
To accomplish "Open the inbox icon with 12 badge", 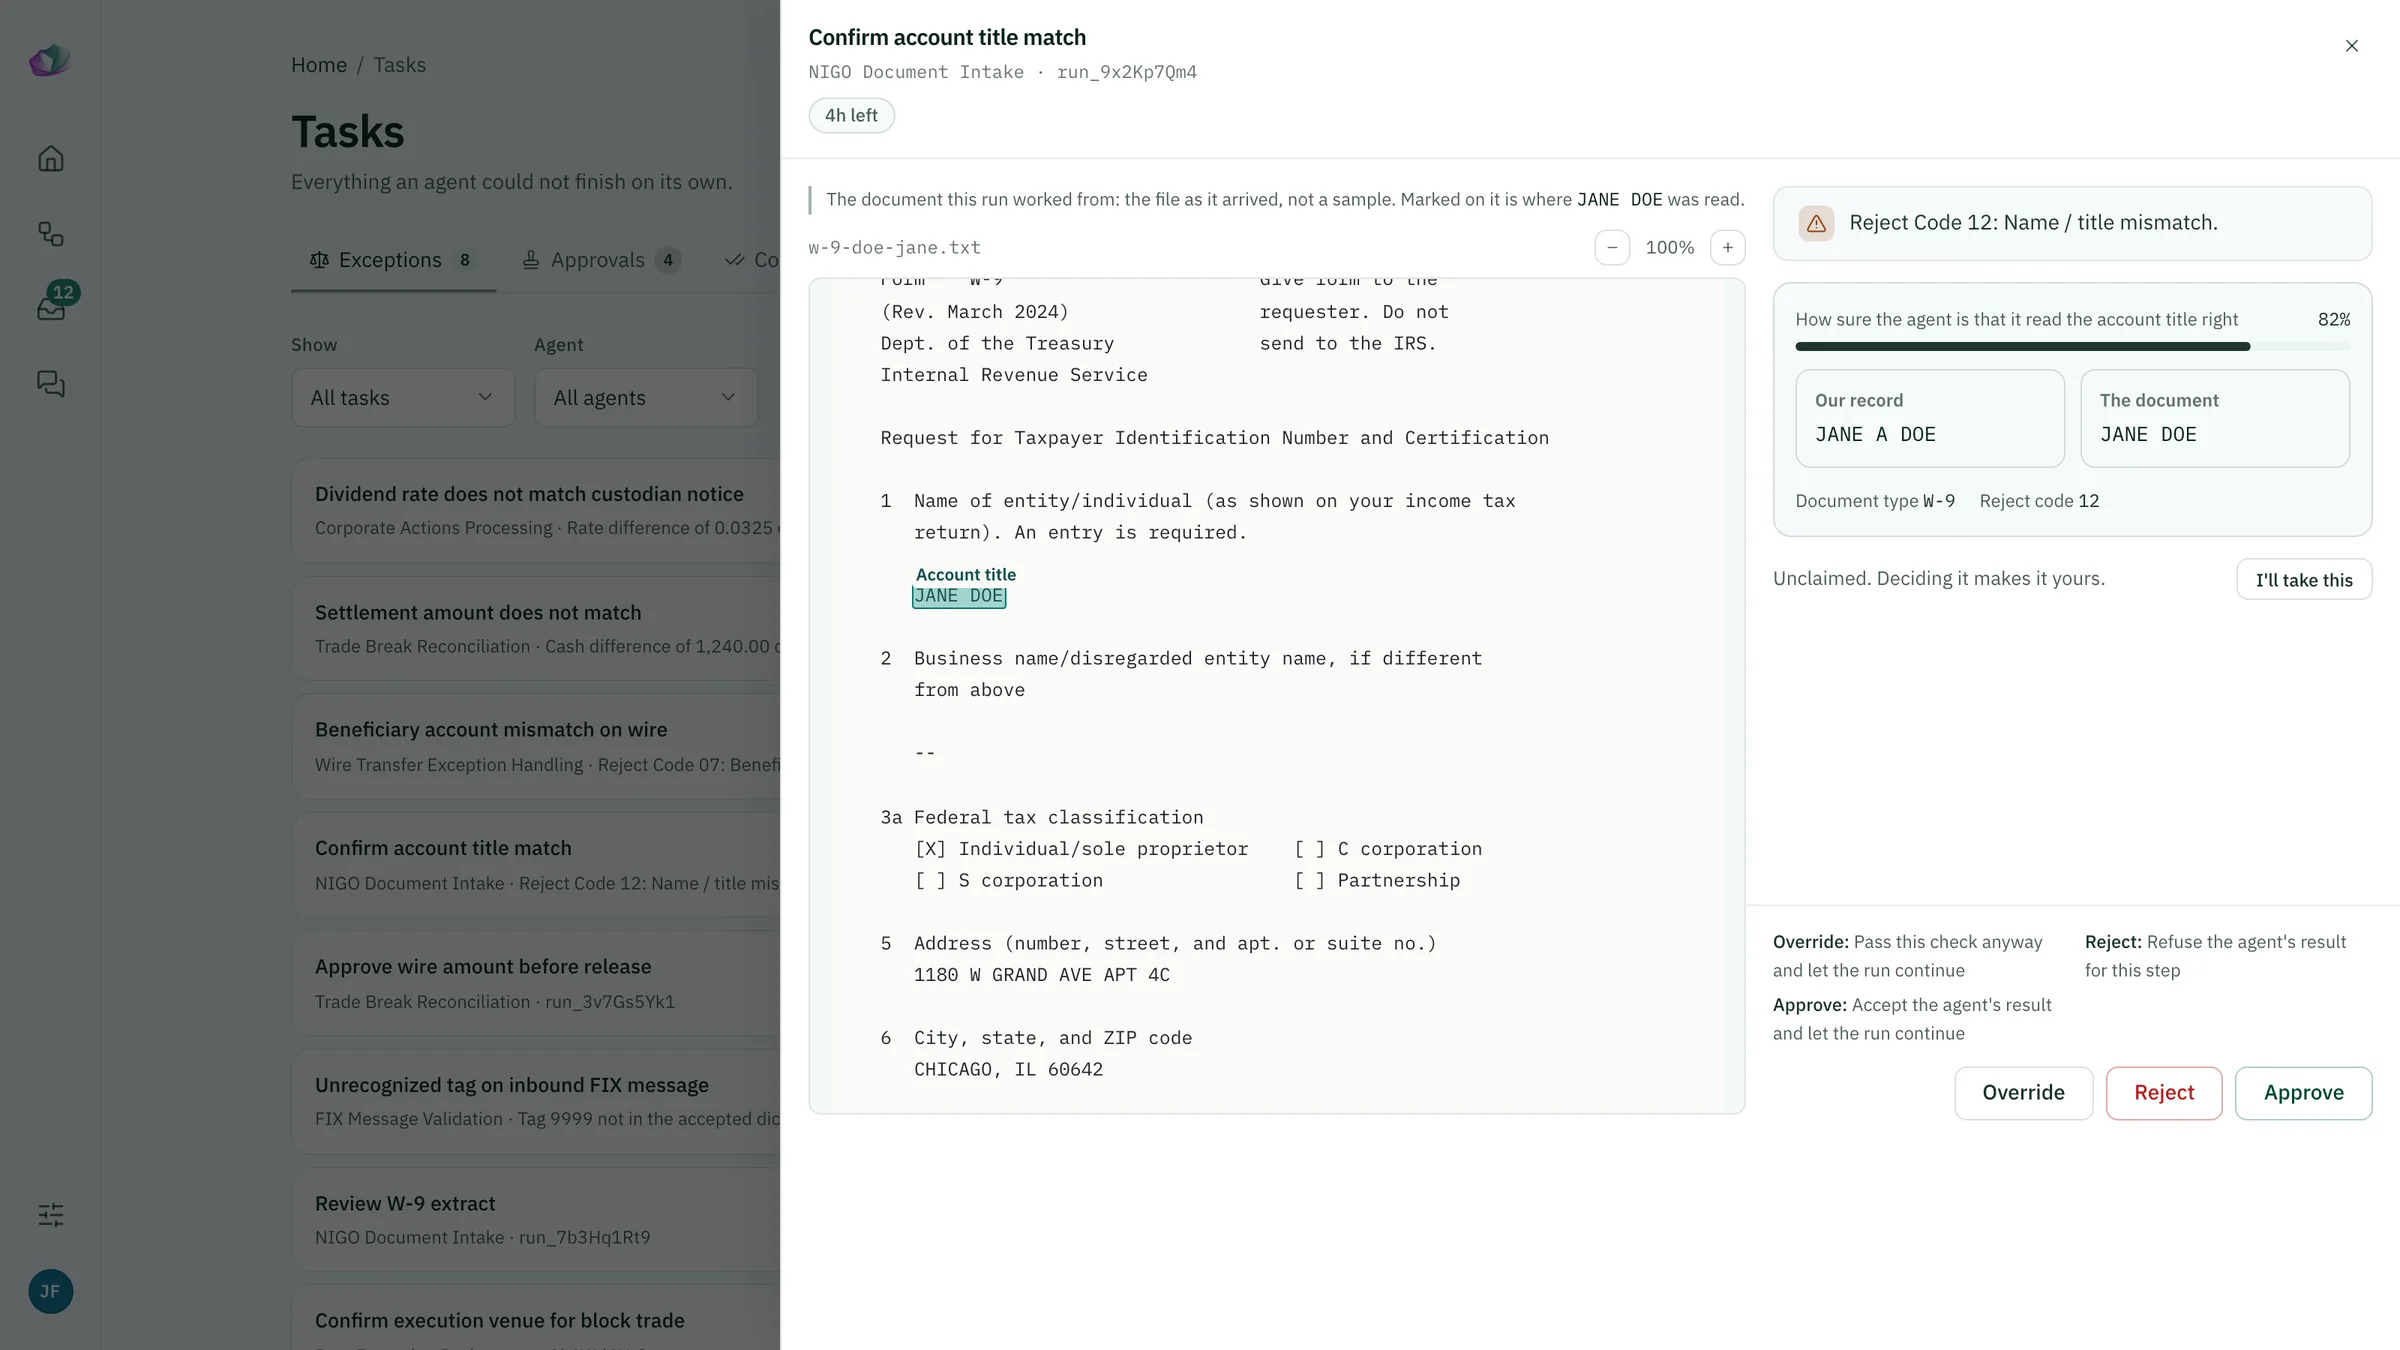I will 51,308.
